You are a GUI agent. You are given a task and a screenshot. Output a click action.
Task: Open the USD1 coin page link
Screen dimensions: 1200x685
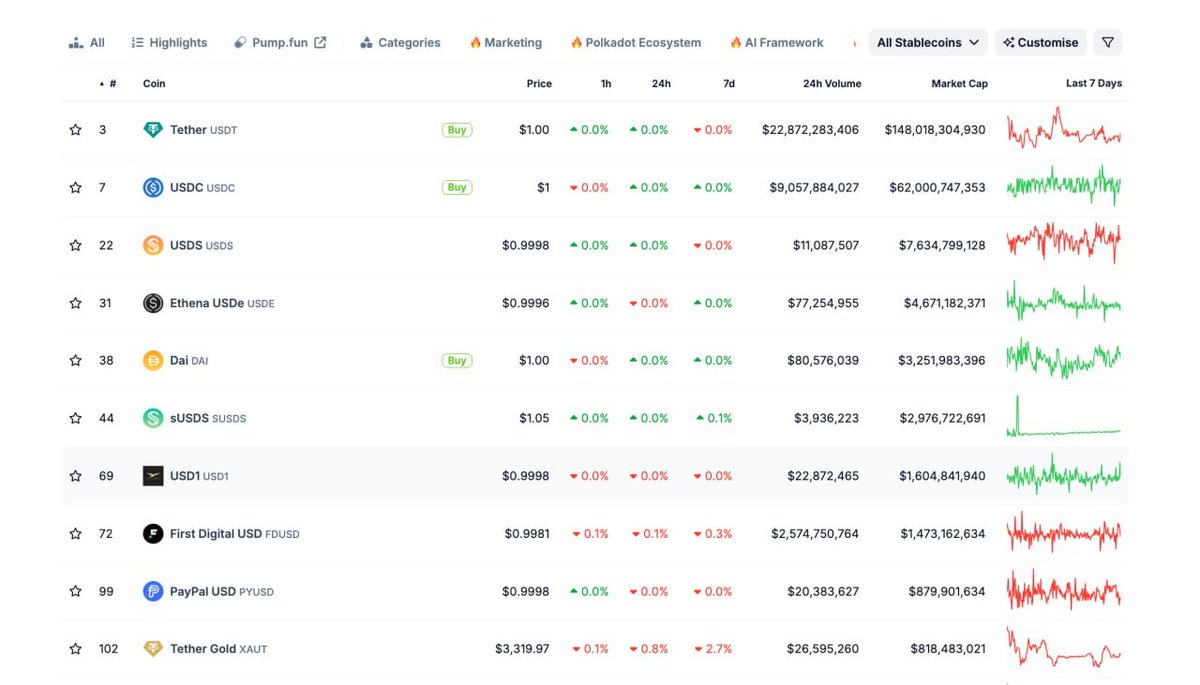199,476
